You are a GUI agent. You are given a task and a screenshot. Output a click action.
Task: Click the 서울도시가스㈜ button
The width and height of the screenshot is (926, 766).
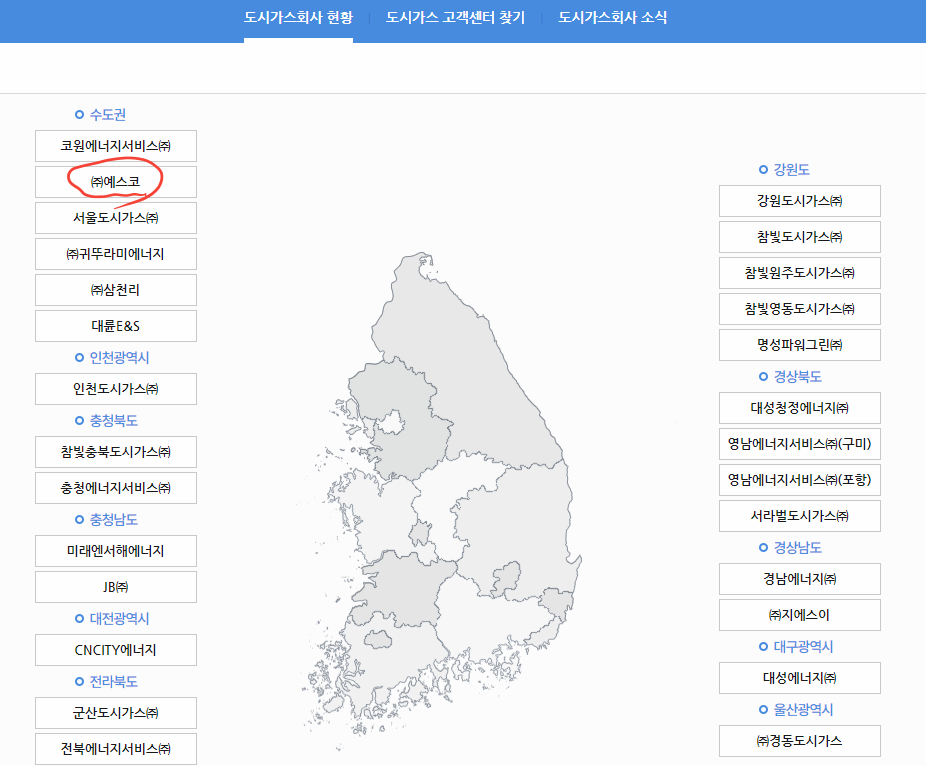(115, 218)
